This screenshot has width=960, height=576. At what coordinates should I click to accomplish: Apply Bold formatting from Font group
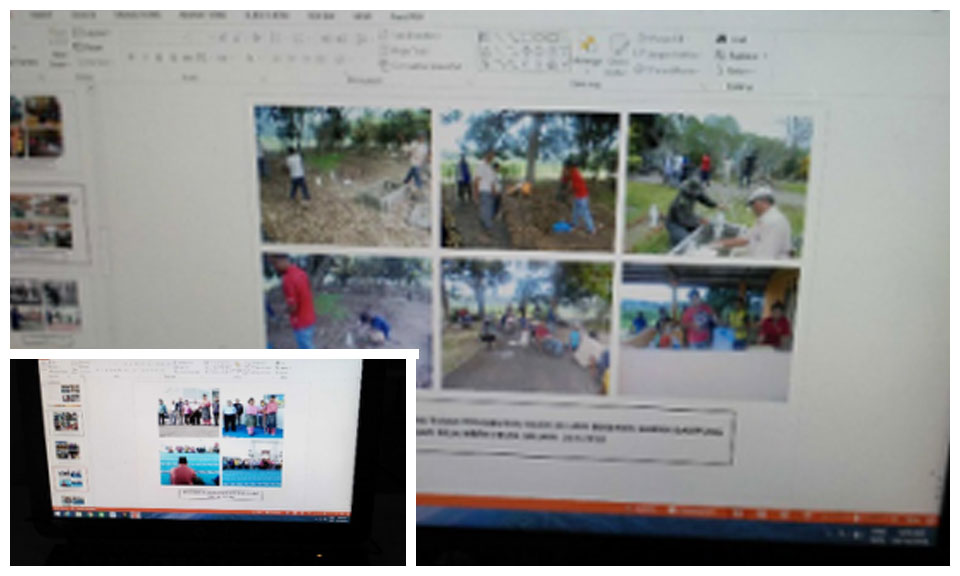click(131, 58)
